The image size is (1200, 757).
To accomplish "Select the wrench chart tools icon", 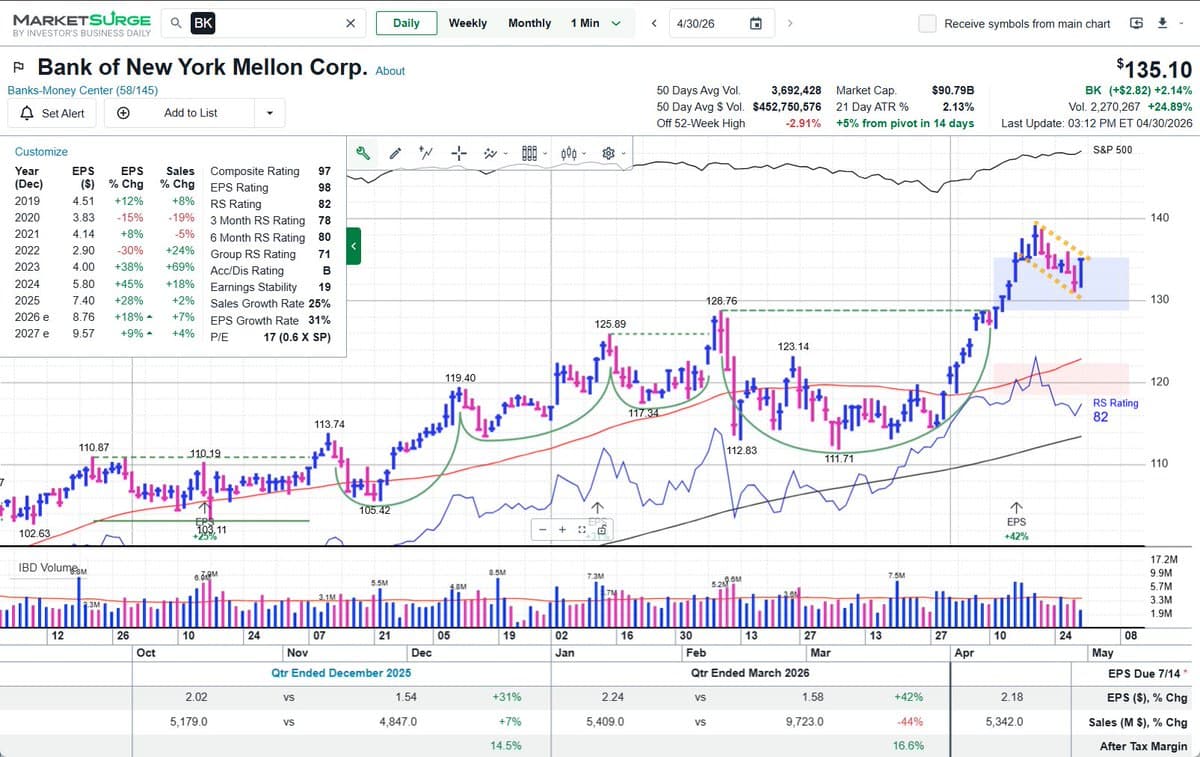I will [363, 153].
